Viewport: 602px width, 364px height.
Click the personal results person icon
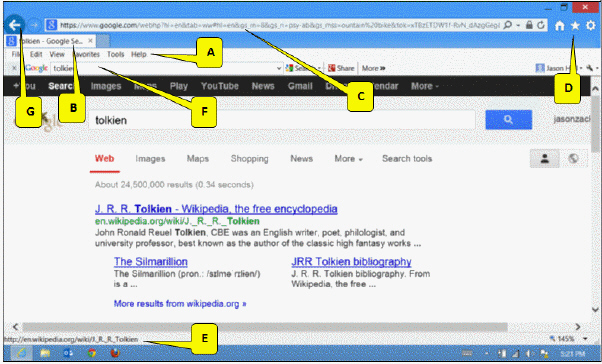[544, 159]
